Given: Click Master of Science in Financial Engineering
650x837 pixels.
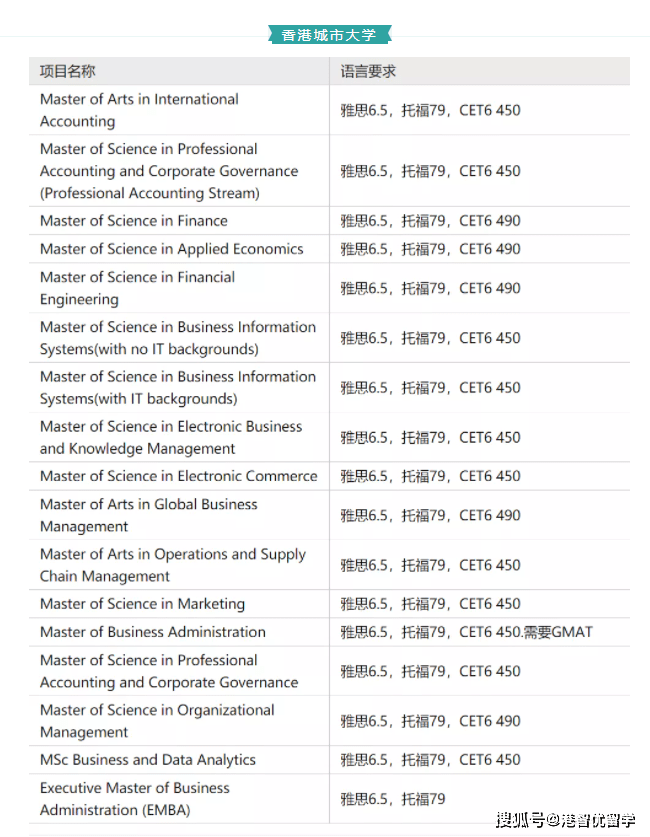Looking at the screenshot, I should coord(138,288).
